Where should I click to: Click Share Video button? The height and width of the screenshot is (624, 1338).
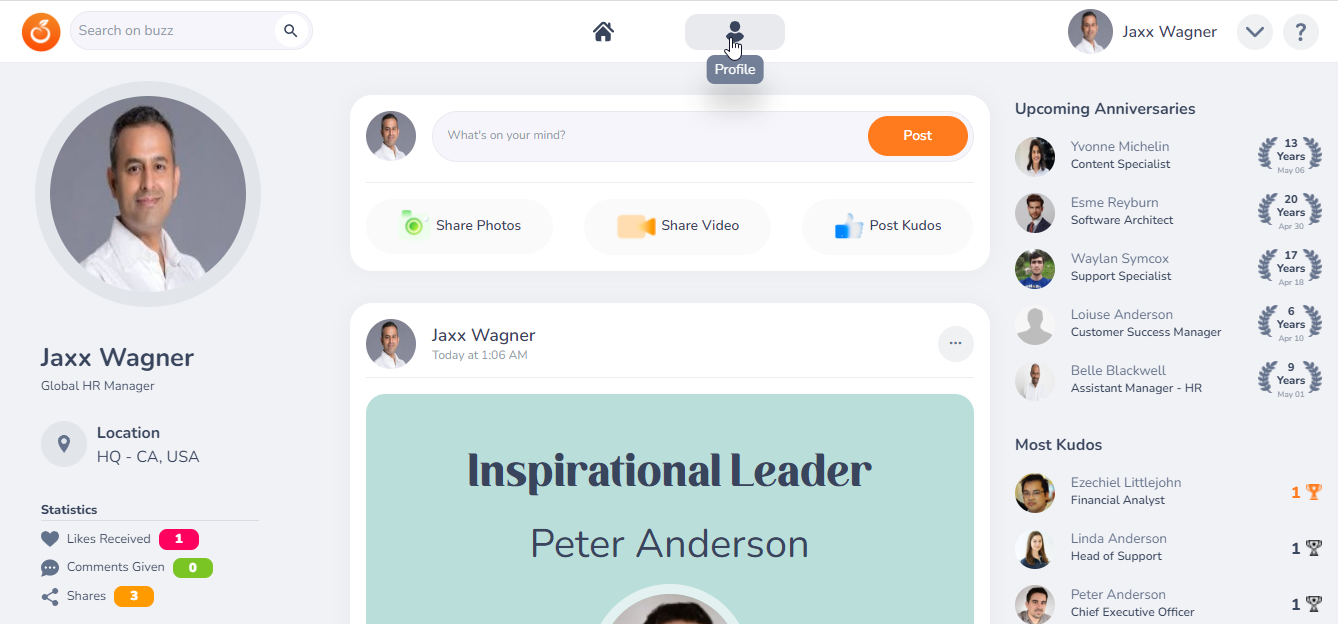[x=677, y=226]
